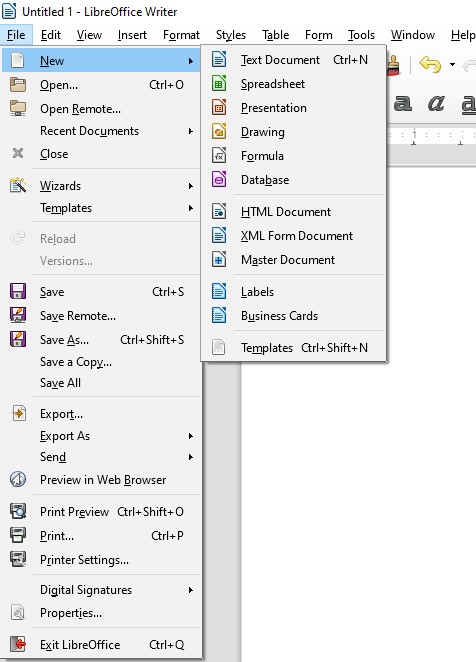Select Properties... menu entry

tap(101, 613)
